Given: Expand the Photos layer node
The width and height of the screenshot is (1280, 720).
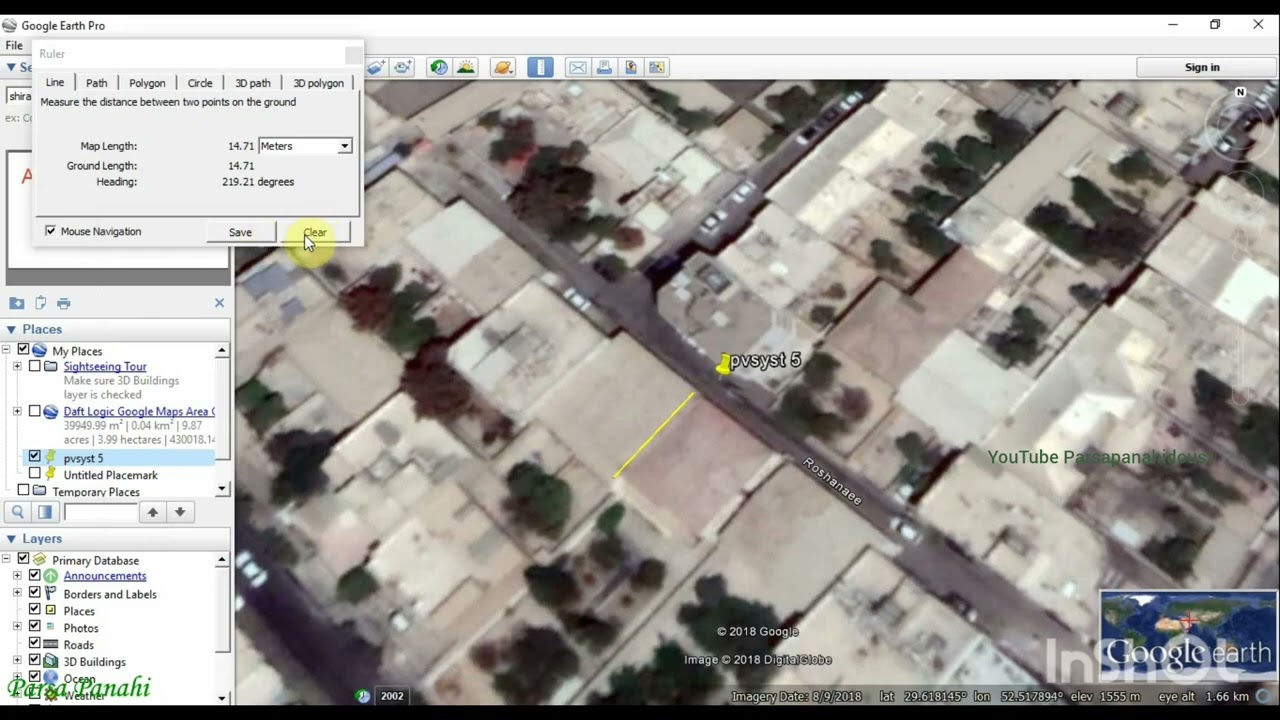Looking at the screenshot, I should pos(17,627).
